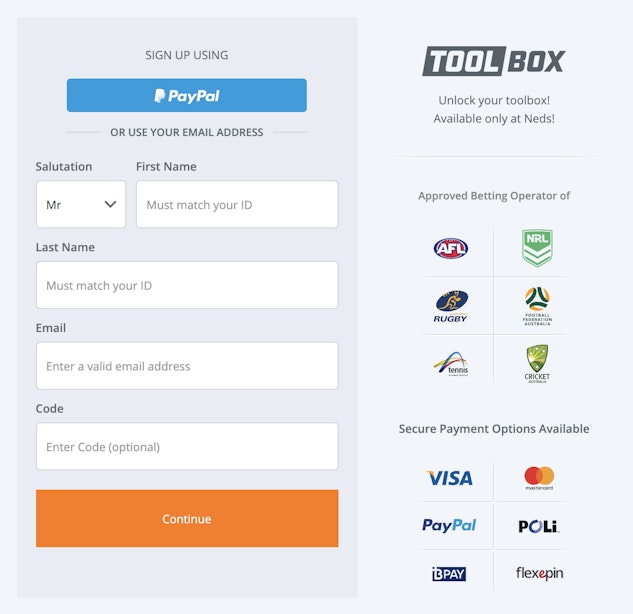Focus the First Name input field
Screen dimensions: 633x614
237,204
